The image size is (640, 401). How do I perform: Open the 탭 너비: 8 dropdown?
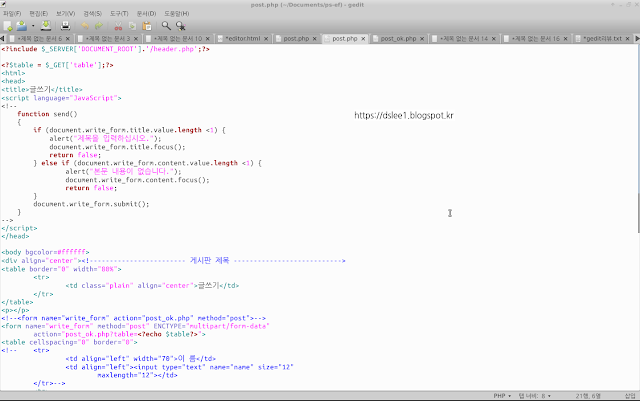pyautogui.click(x=535, y=396)
